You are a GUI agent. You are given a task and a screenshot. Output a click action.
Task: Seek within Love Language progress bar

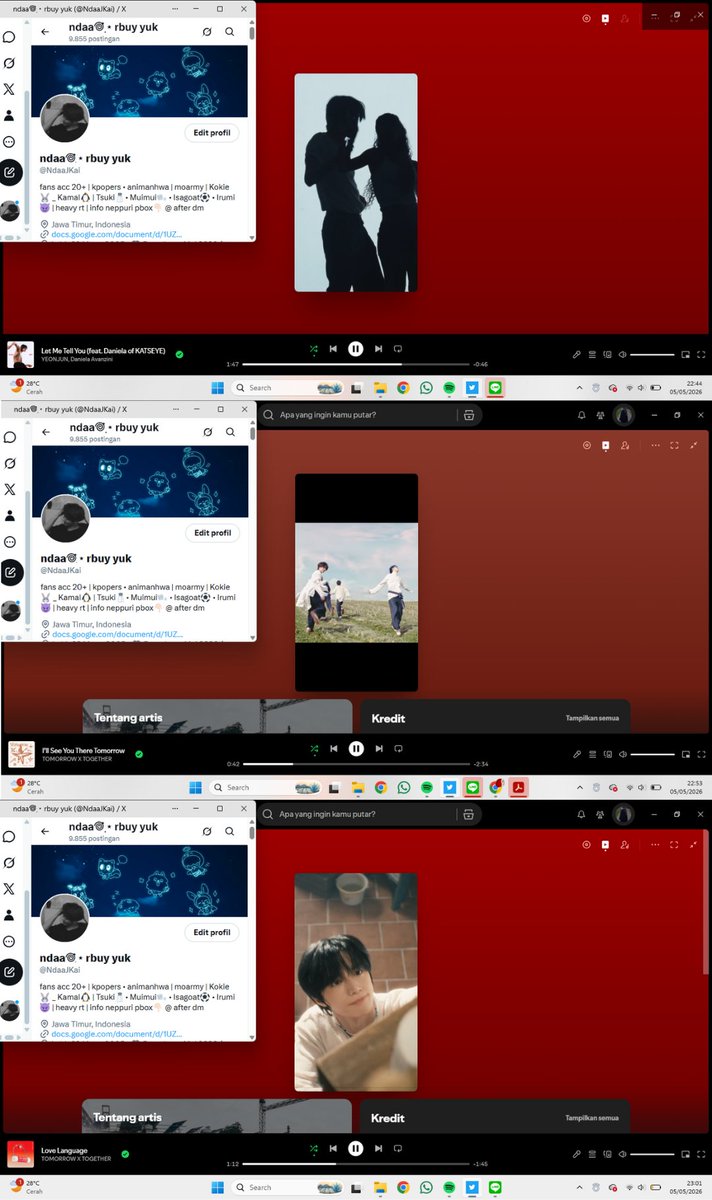(x=357, y=1164)
